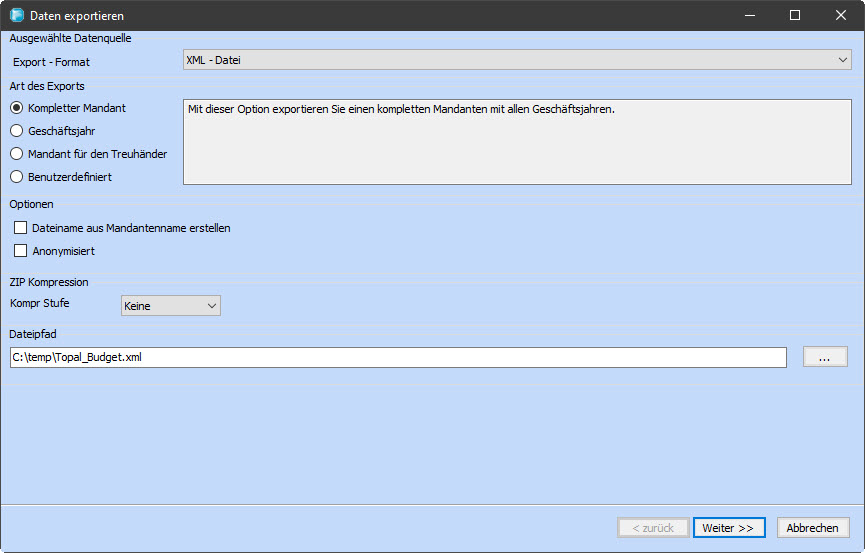Click the Daten exportieren title bar text
Screen dimensions: 865x553
click(x=78, y=16)
